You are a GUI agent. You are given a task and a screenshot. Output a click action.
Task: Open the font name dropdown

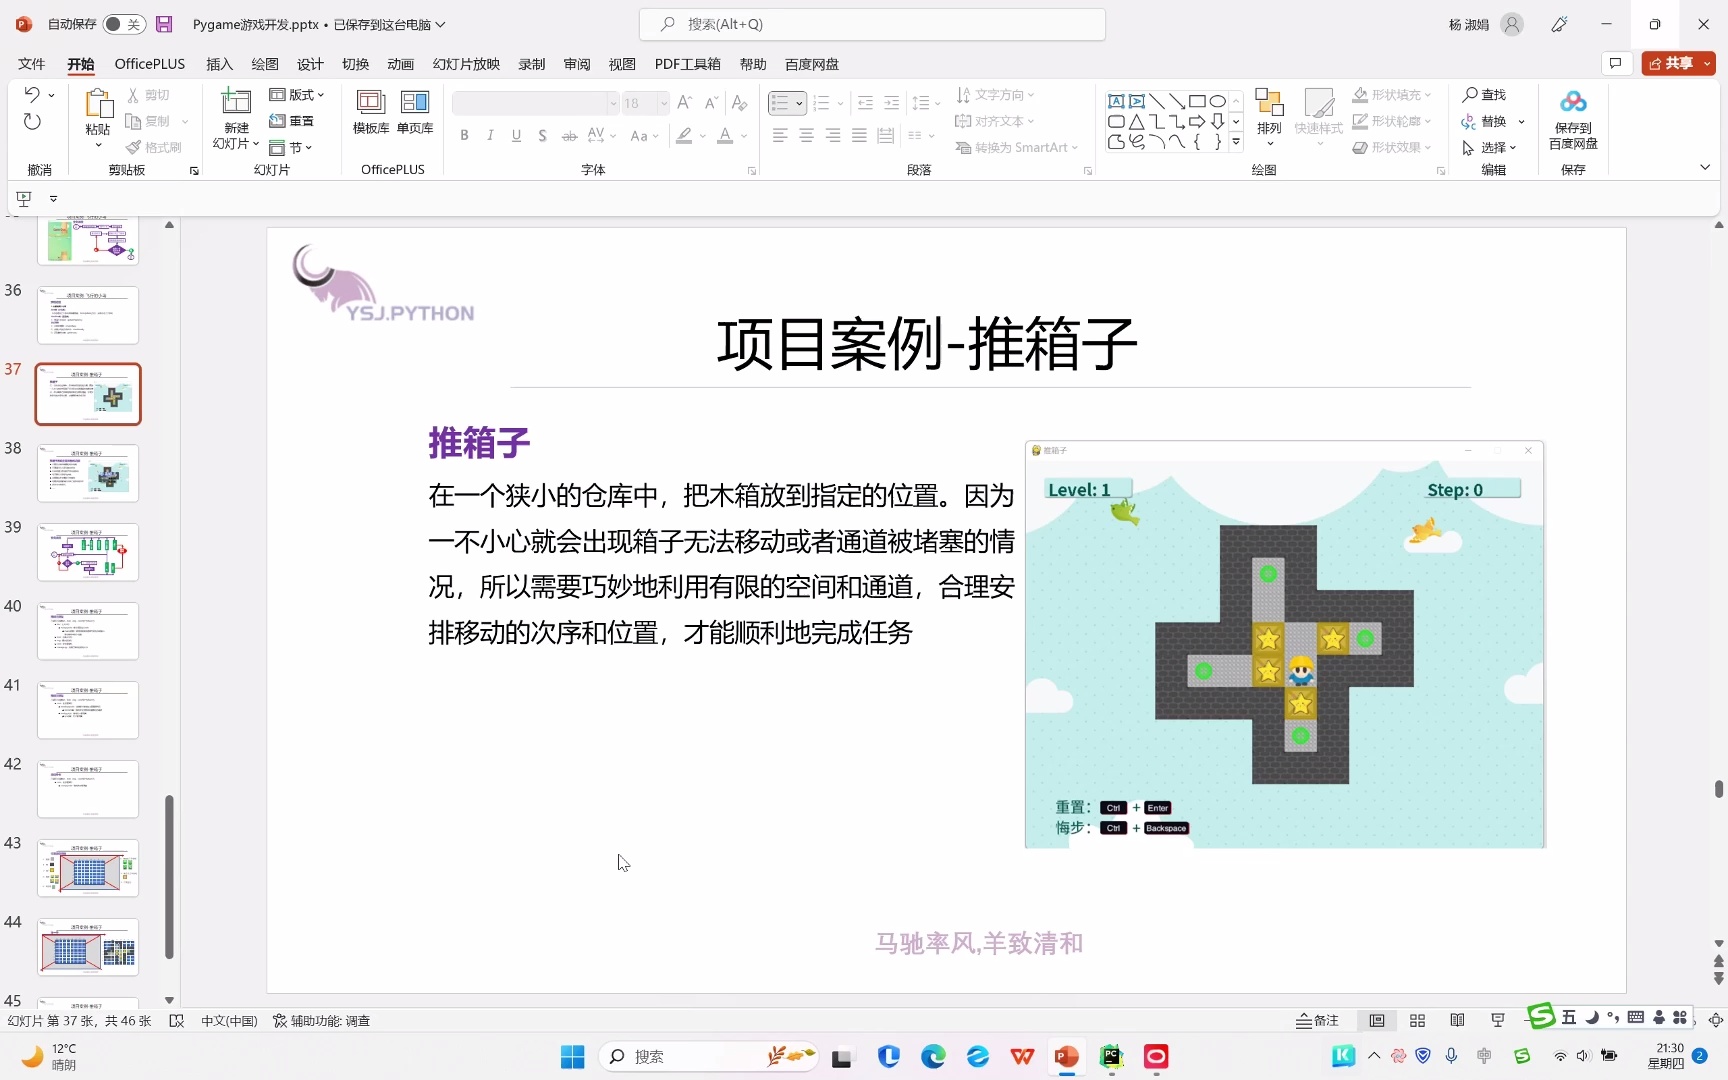[x=613, y=103]
